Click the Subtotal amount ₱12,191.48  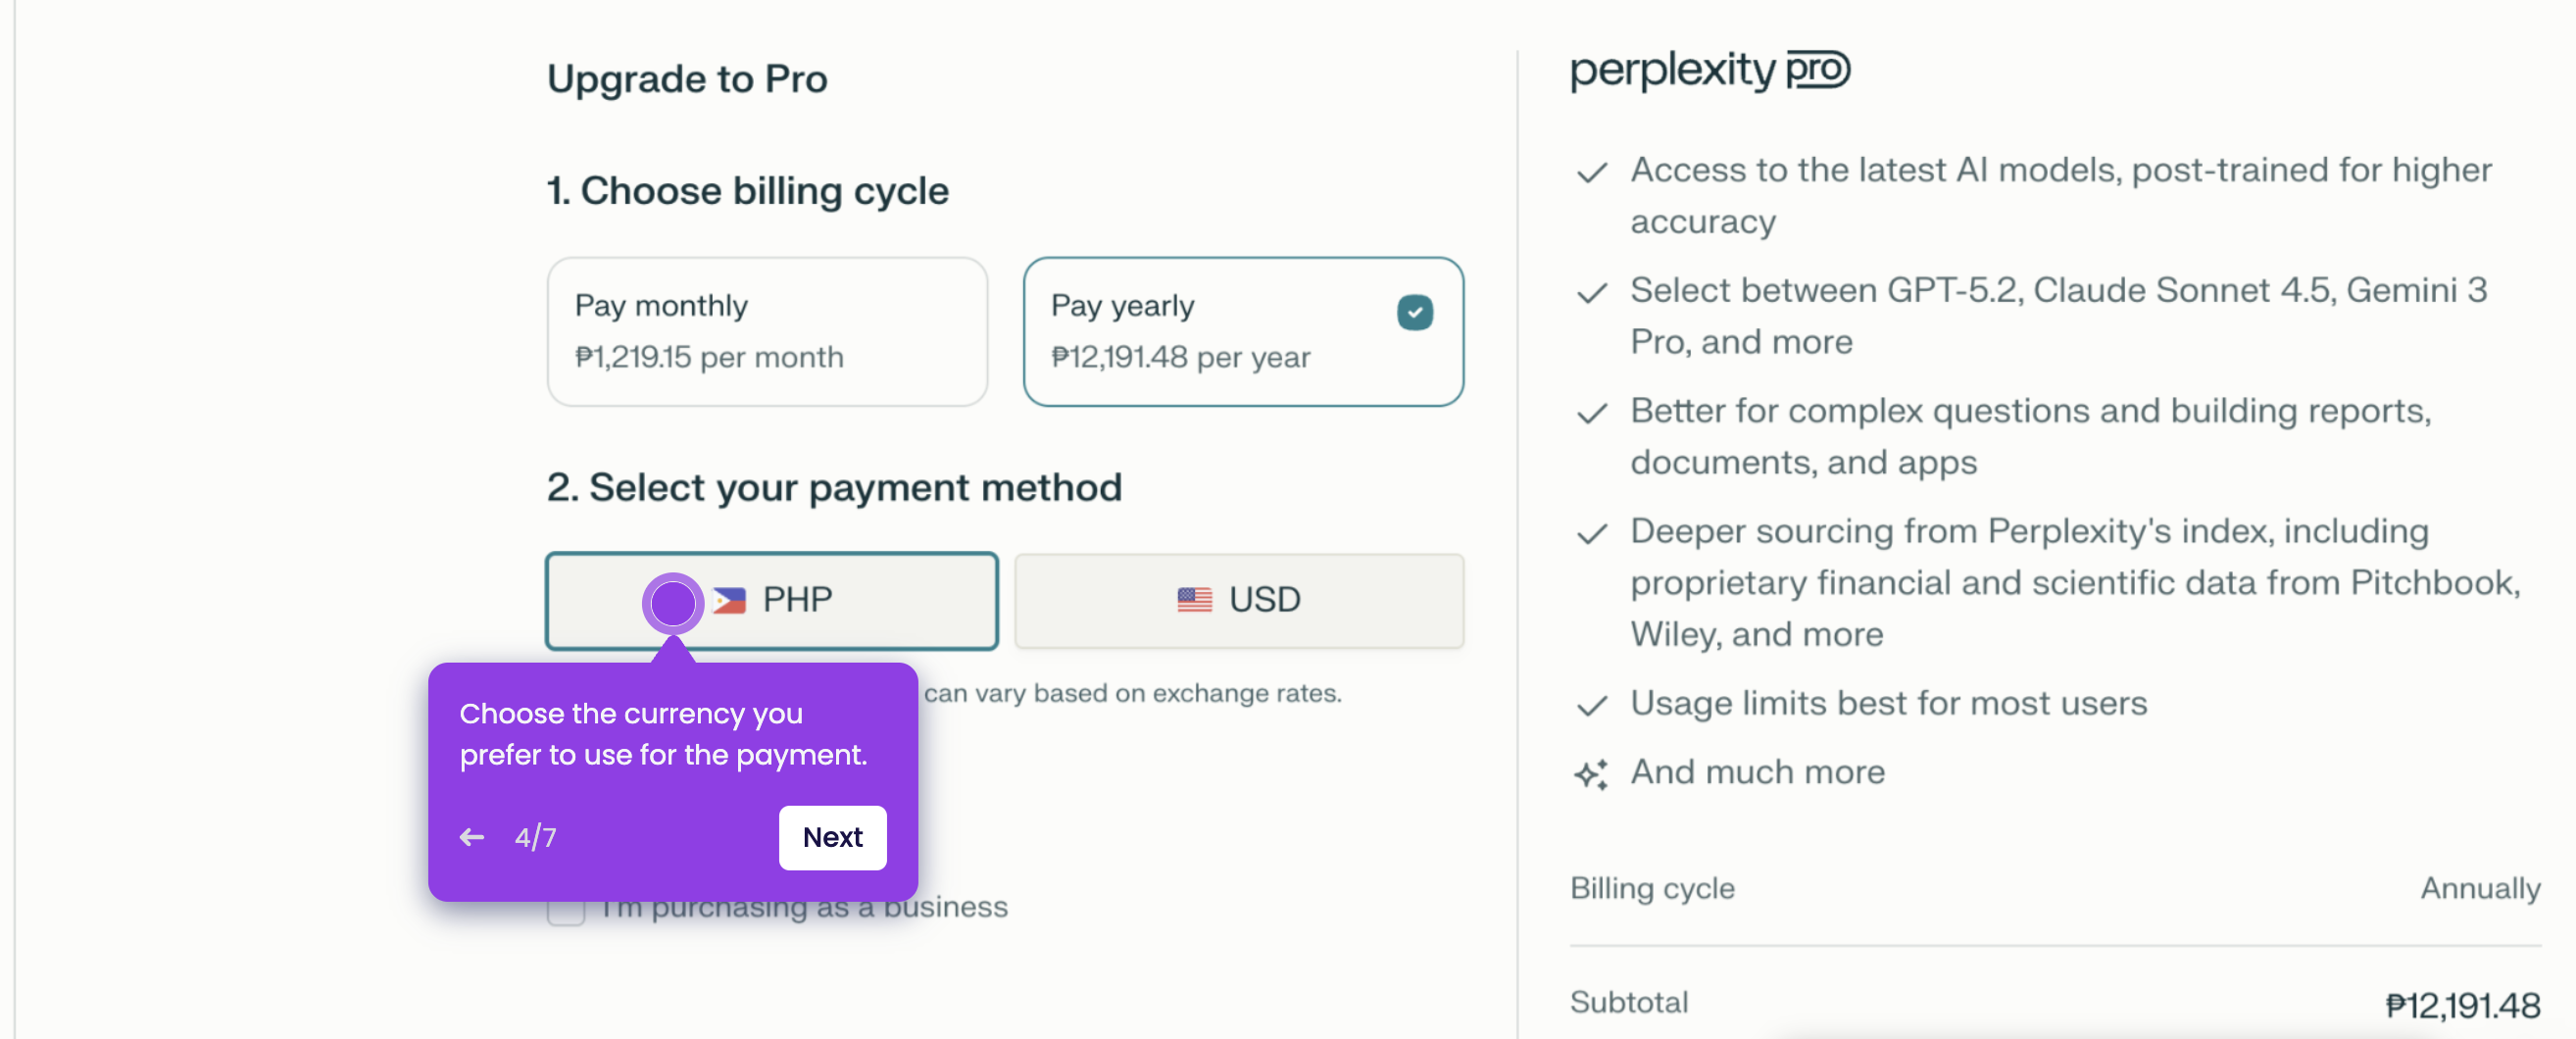(x=2462, y=1005)
